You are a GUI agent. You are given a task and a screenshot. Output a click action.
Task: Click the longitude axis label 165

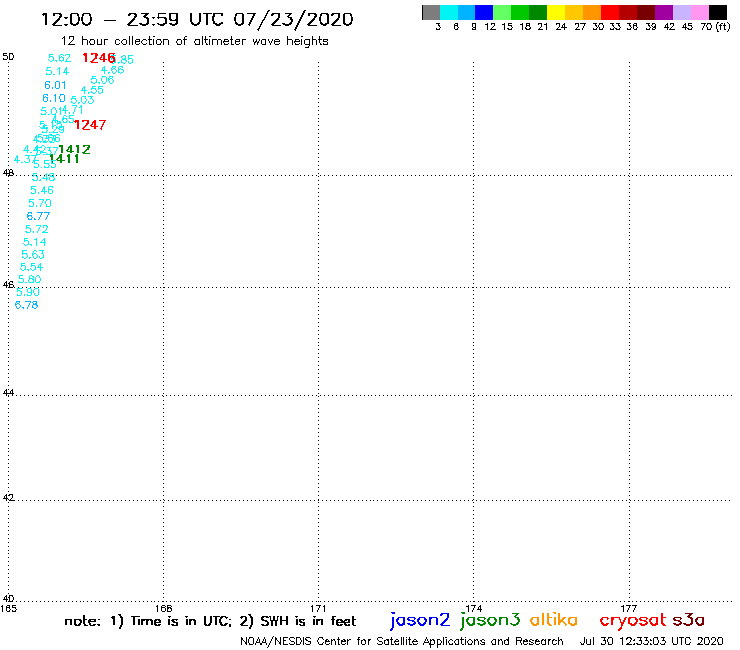(x=8, y=608)
